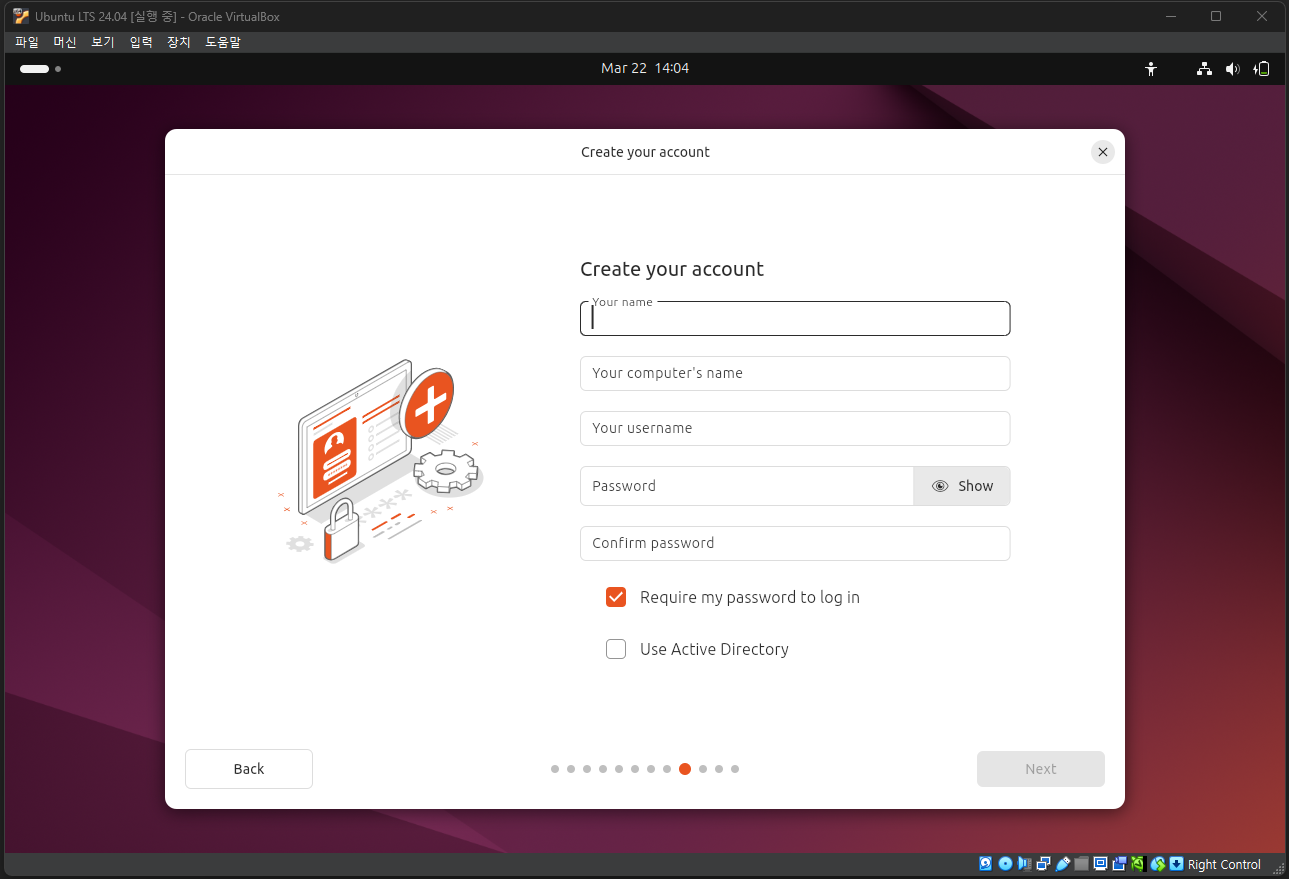Click the eye icon in Show password button
This screenshot has height=879, width=1289.
click(940, 486)
